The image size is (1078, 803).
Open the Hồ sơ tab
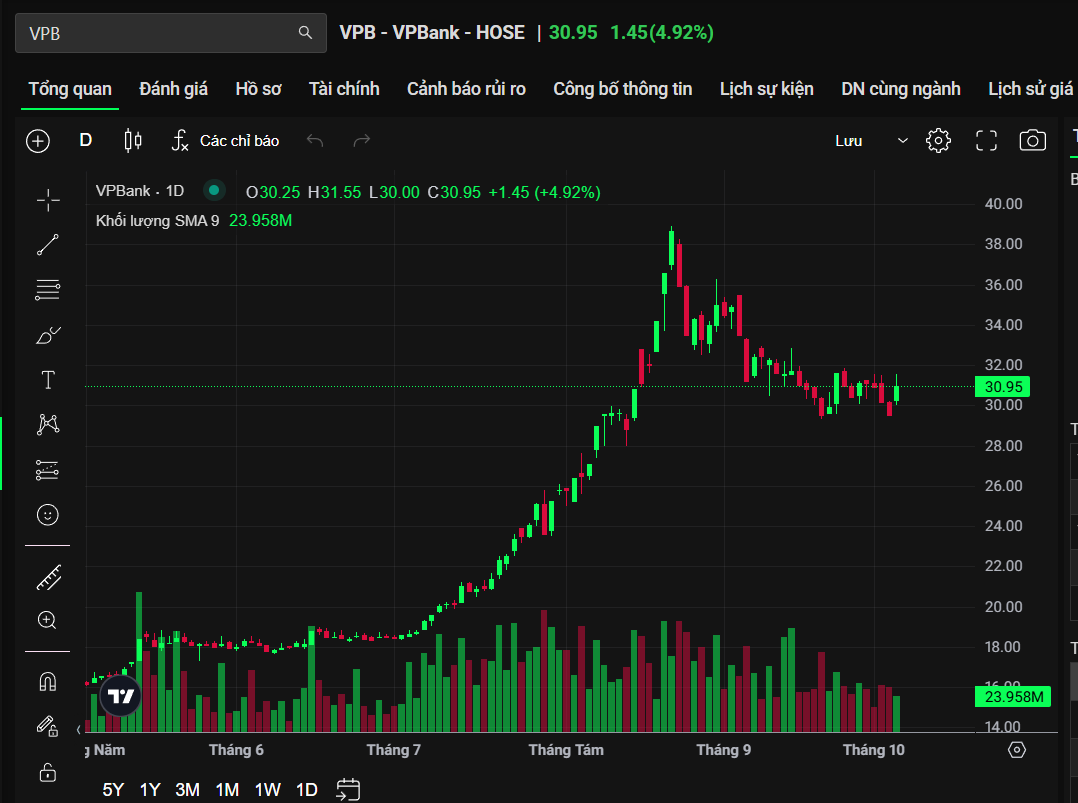pos(258,89)
